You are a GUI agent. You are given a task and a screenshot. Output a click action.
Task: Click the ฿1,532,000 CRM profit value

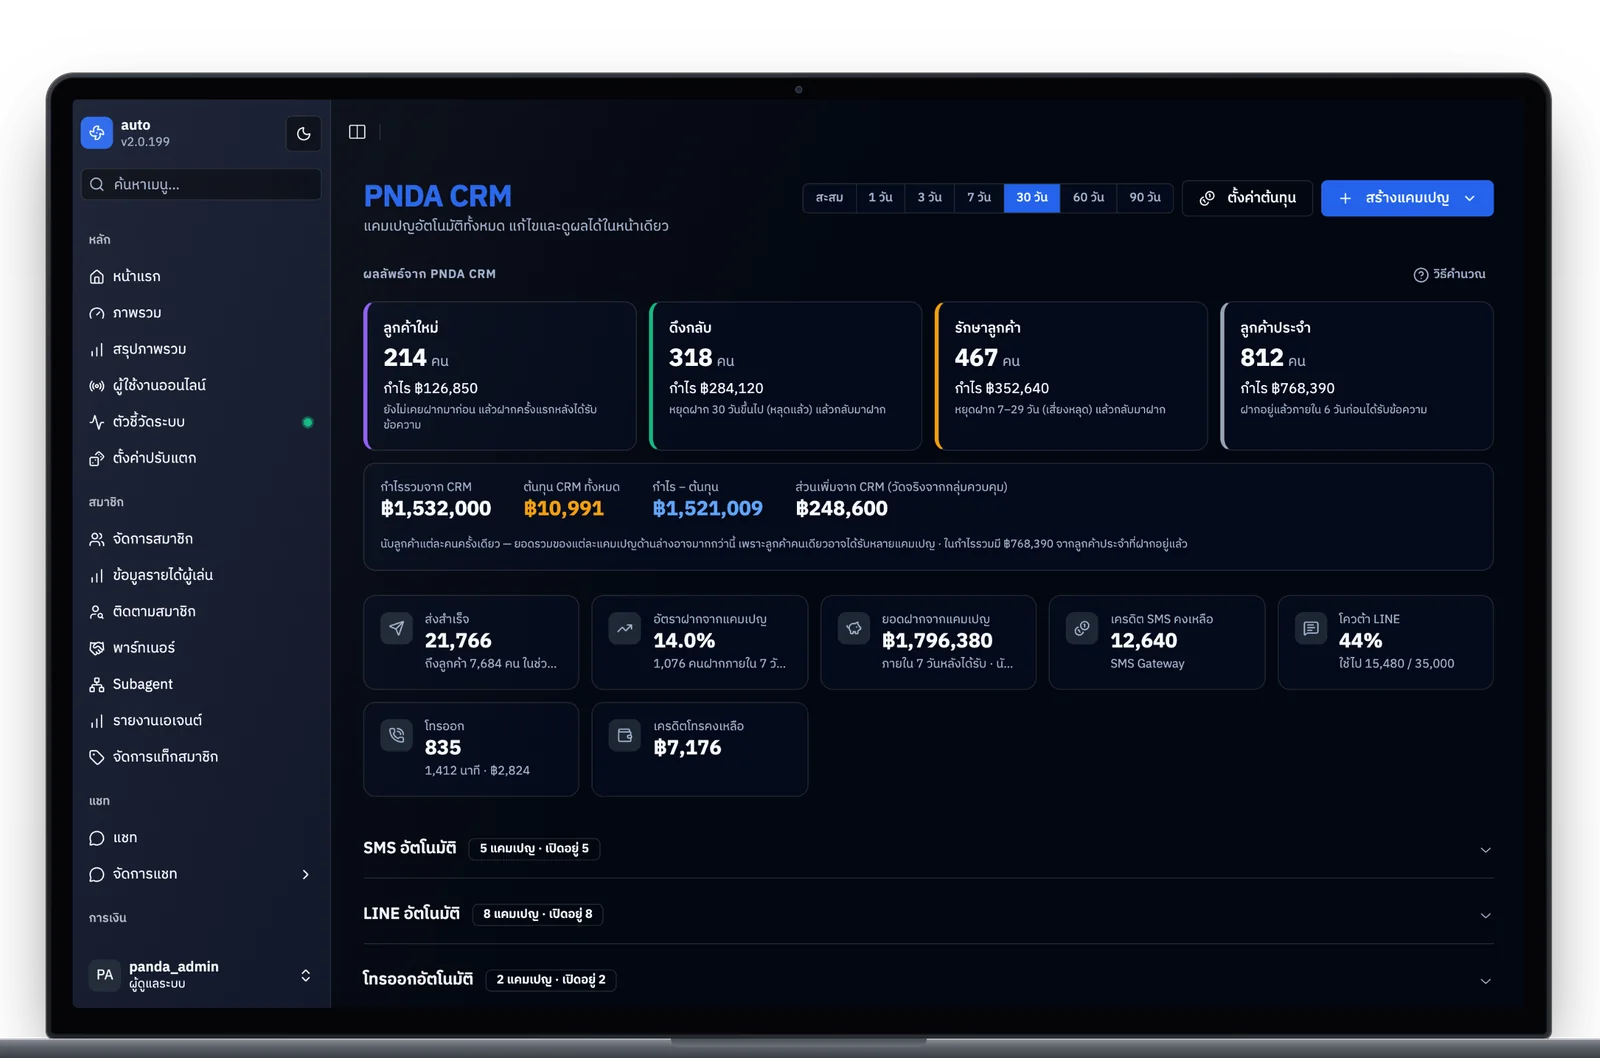click(x=436, y=508)
